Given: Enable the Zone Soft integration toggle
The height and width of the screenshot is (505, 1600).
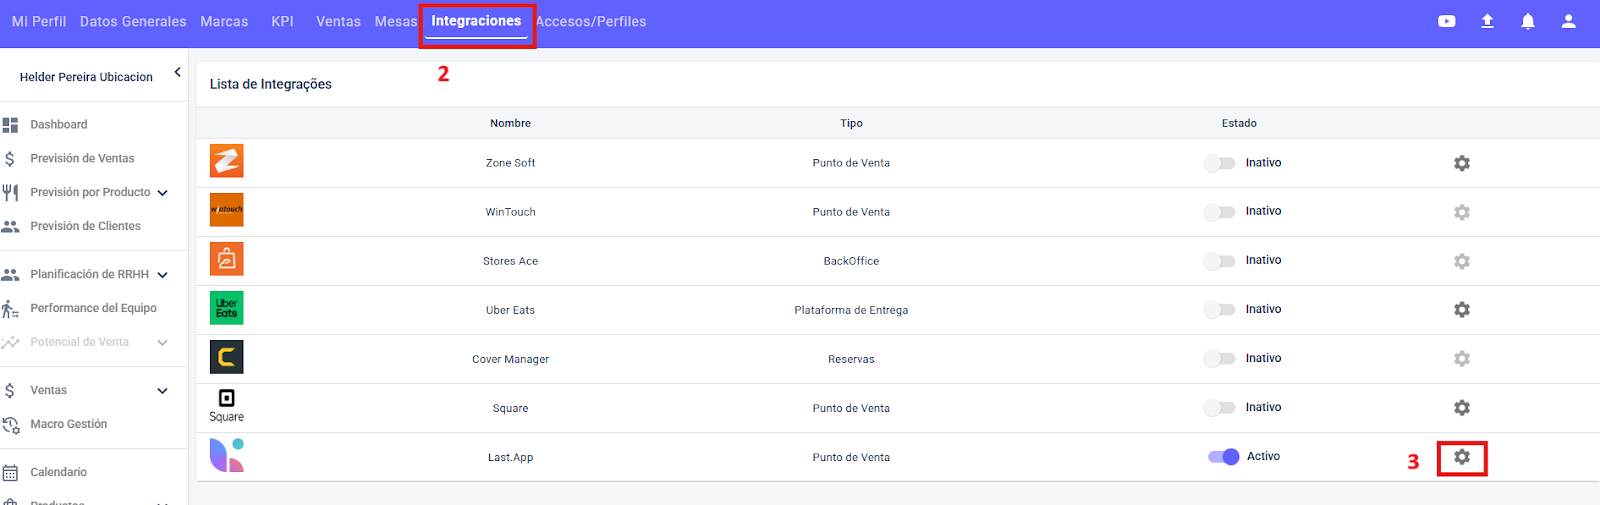Looking at the screenshot, I should pyautogui.click(x=1219, y=163).
